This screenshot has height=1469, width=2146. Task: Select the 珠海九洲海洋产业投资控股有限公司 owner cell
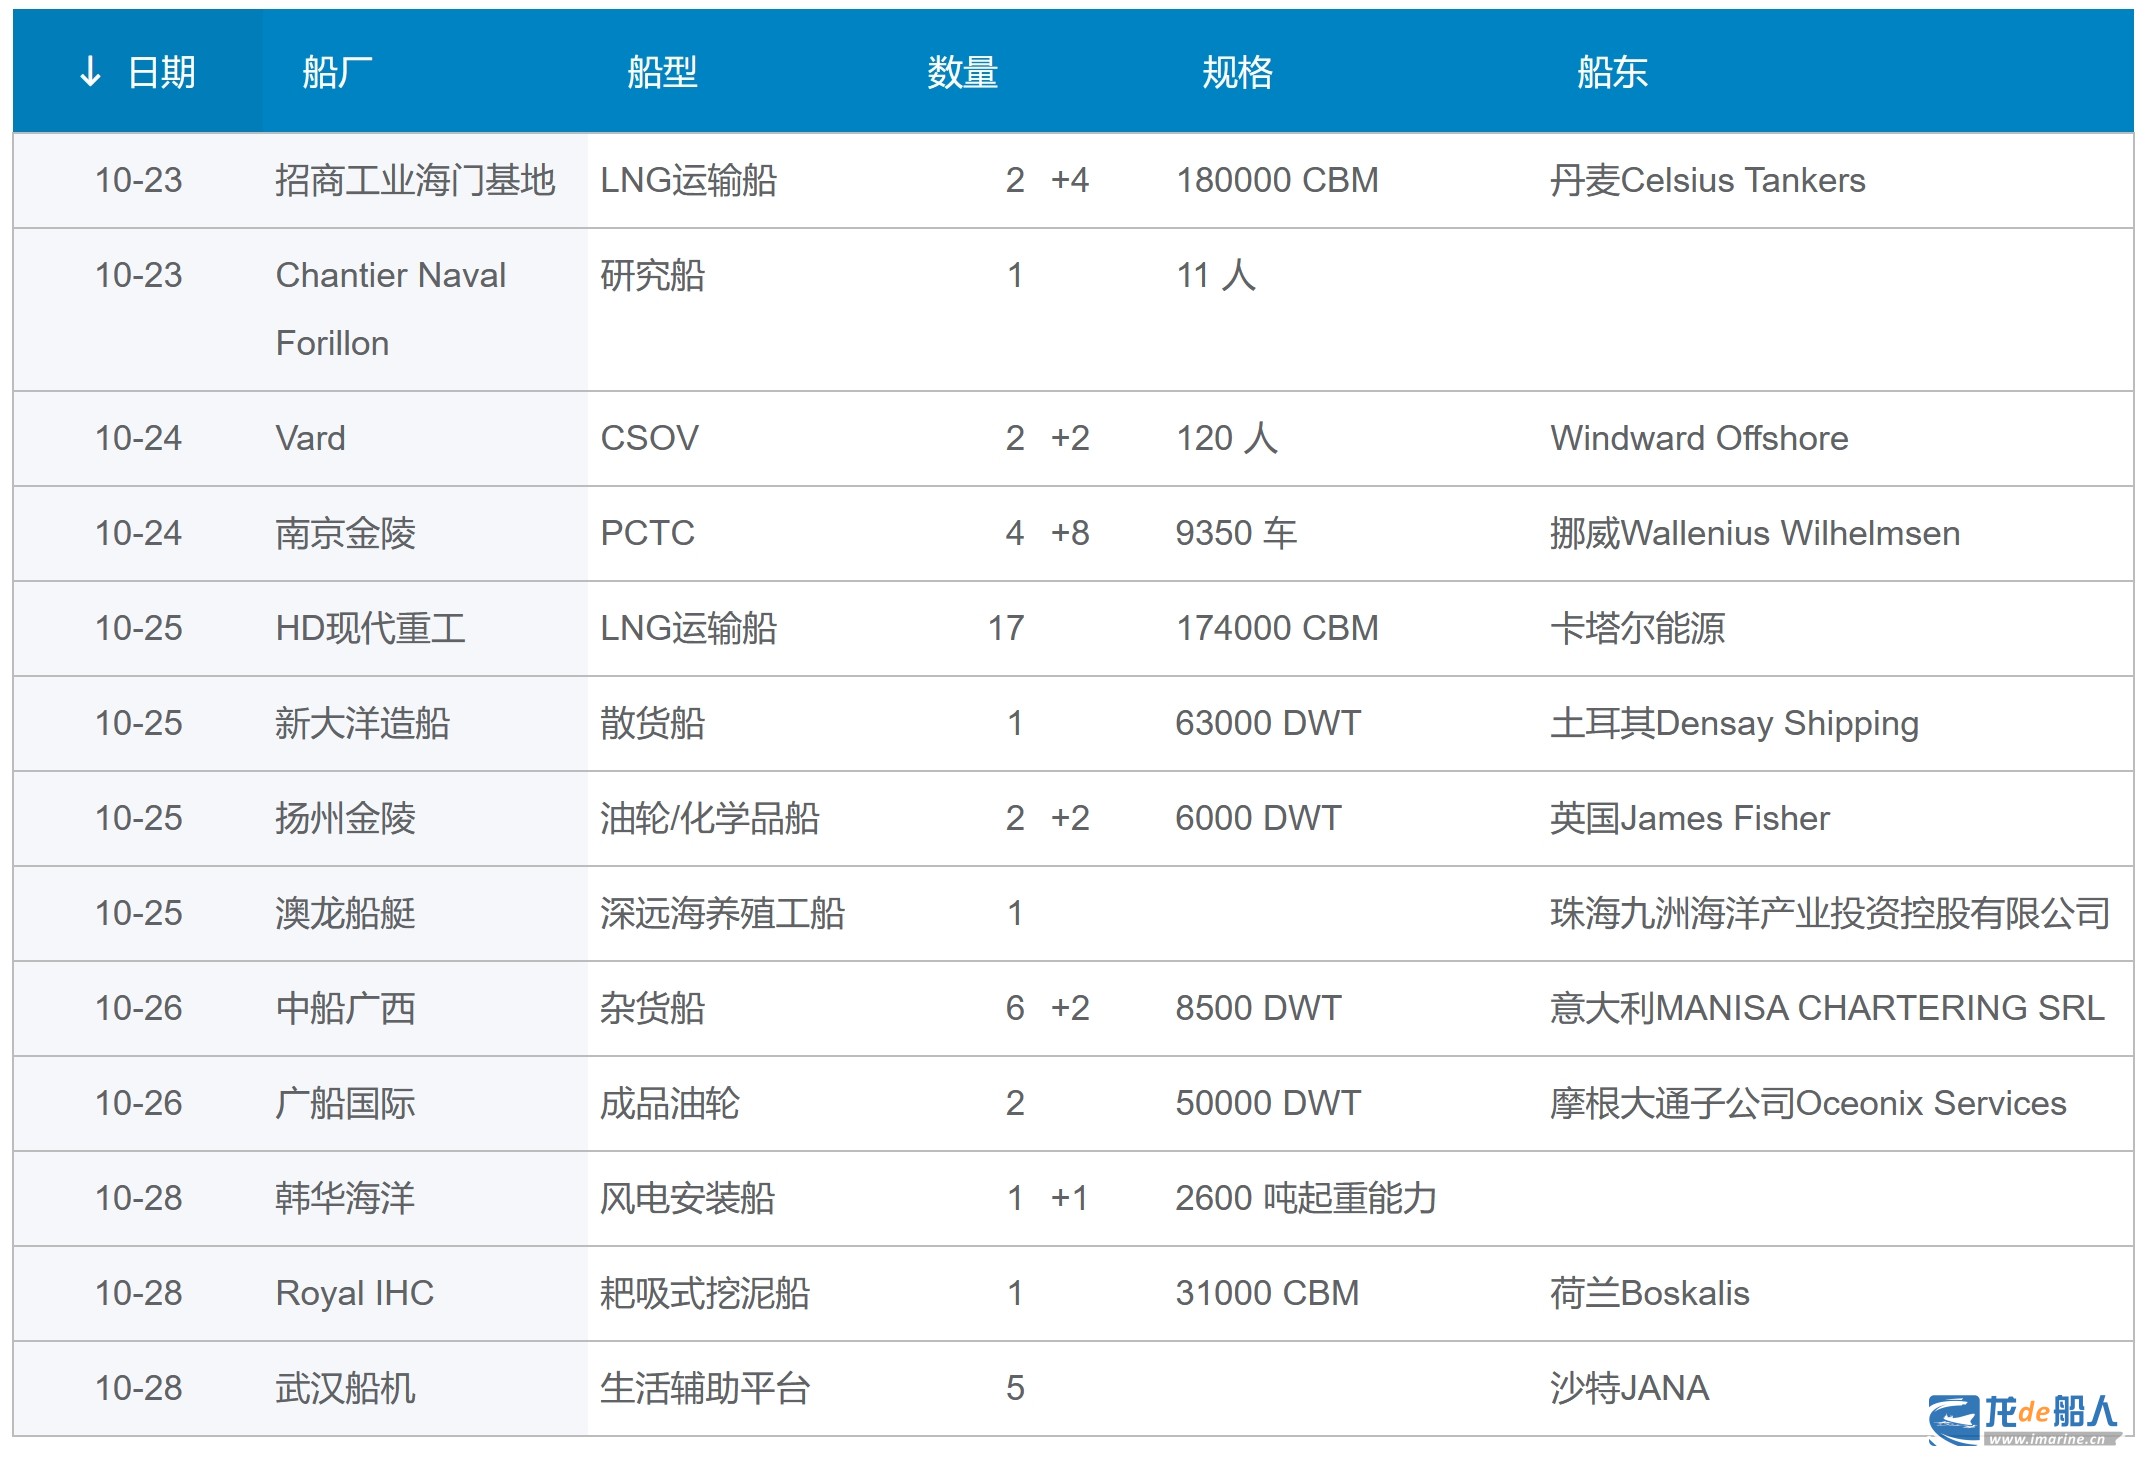1830,913
